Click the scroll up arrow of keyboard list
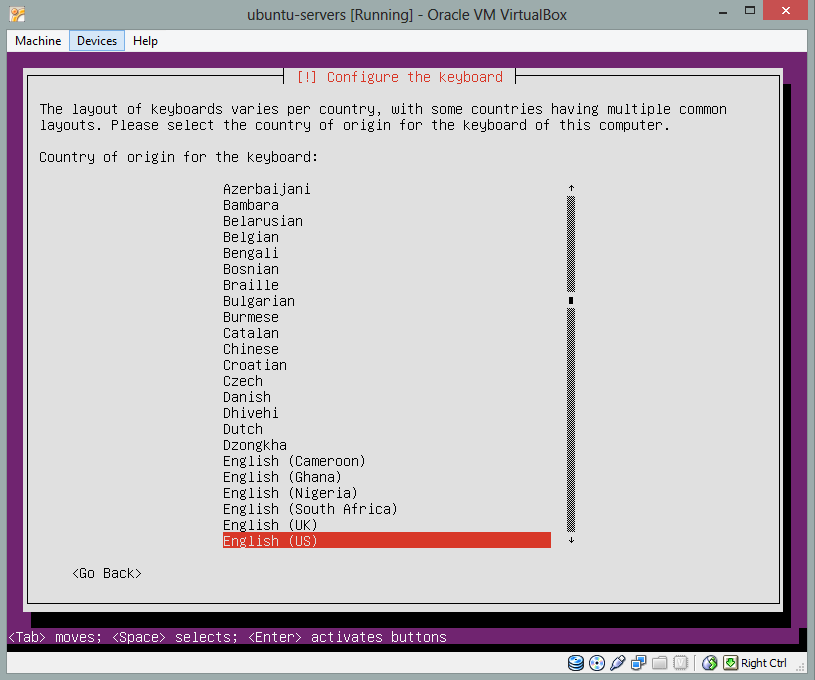 point(571,188)
